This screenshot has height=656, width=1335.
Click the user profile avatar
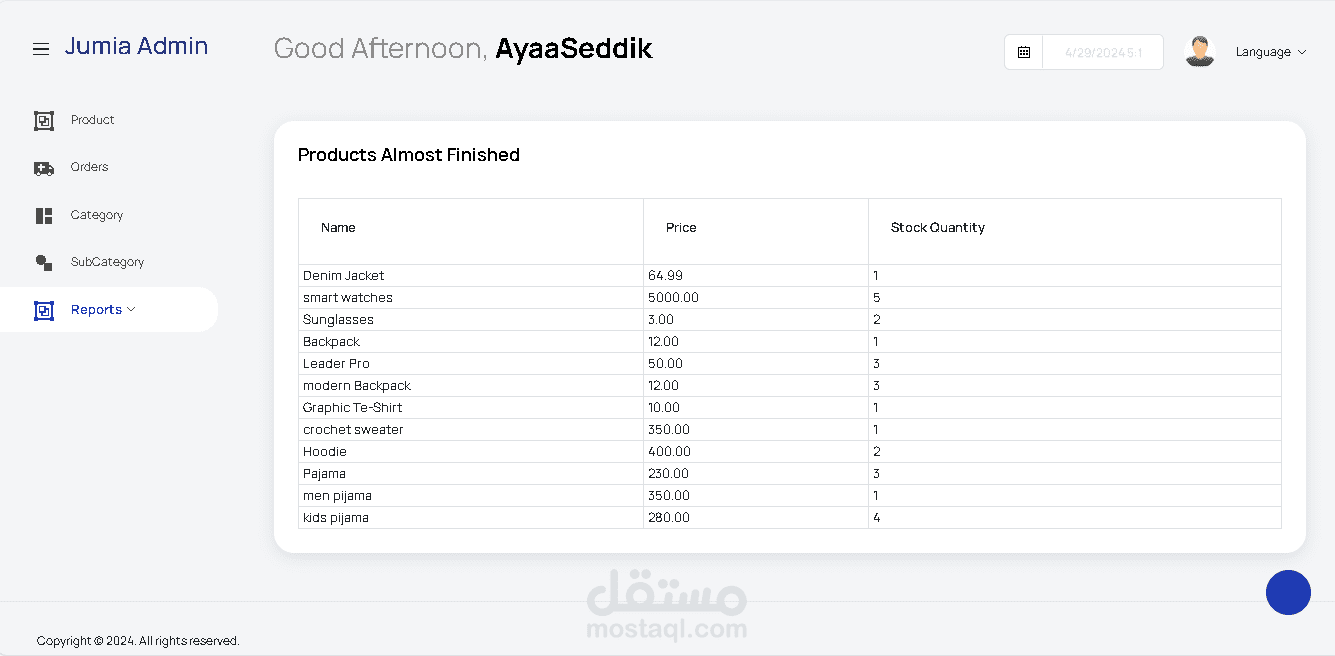(x=1199, y=52)
